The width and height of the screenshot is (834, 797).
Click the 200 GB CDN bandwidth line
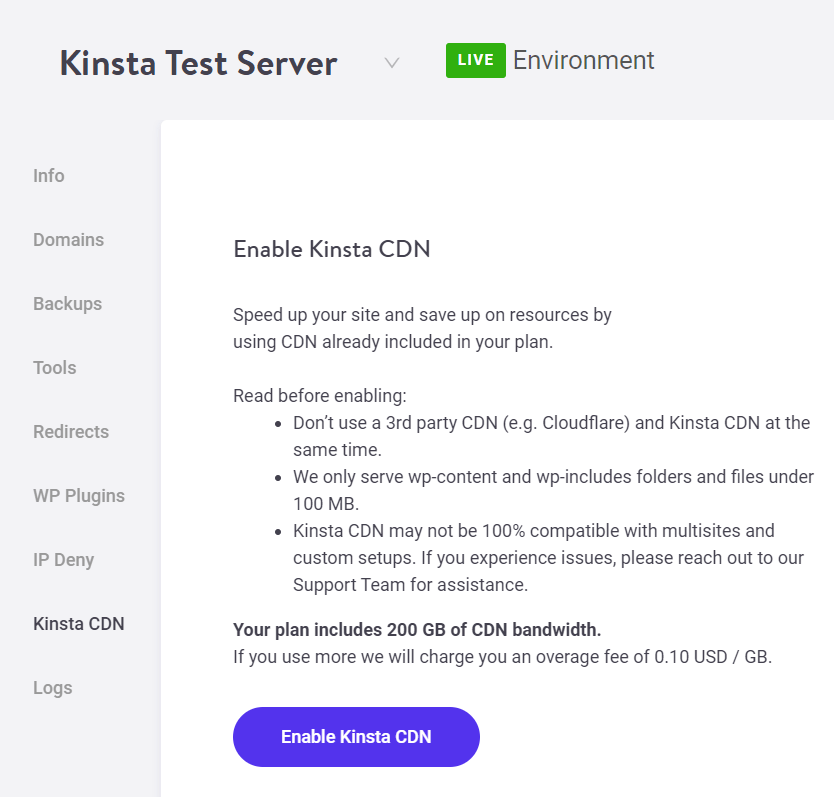[x=417, y=630]
